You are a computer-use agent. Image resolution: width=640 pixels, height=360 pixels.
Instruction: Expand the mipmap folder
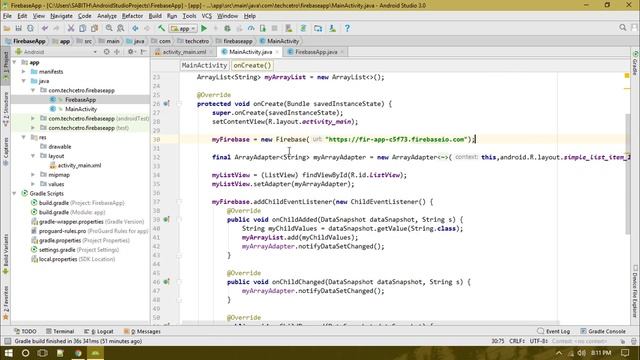(33, 175)
